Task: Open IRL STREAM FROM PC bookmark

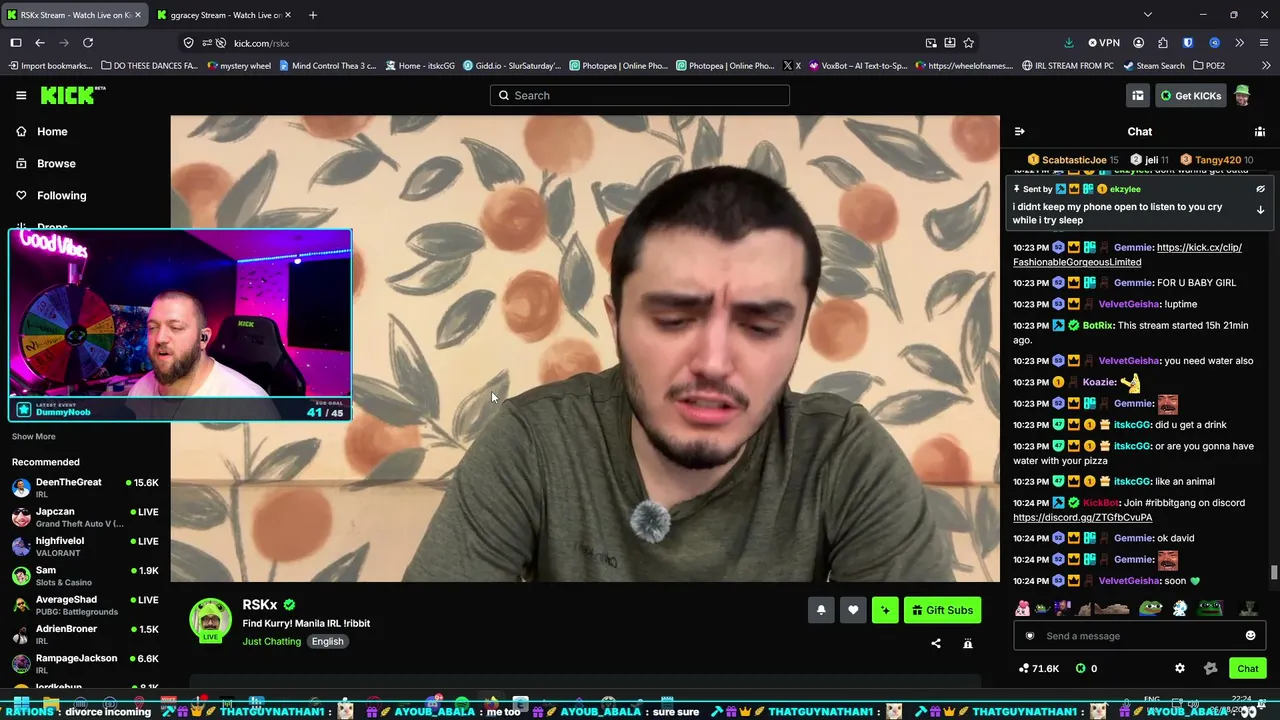Action: [1067, 66]
